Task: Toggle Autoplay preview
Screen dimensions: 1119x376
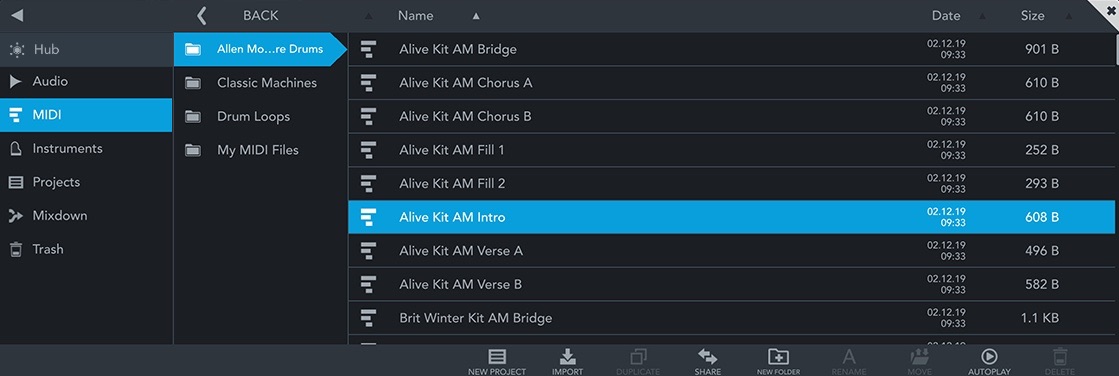Action: [x=989, y=362]
